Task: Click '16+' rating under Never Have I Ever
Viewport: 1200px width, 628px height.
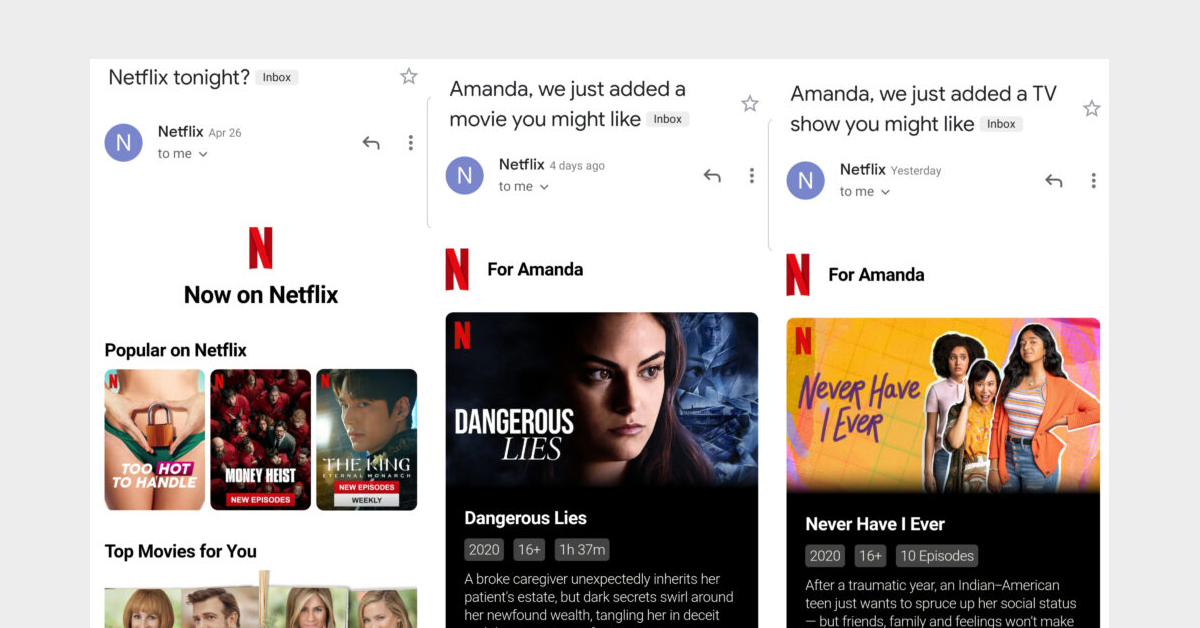Action: point(870,555)
